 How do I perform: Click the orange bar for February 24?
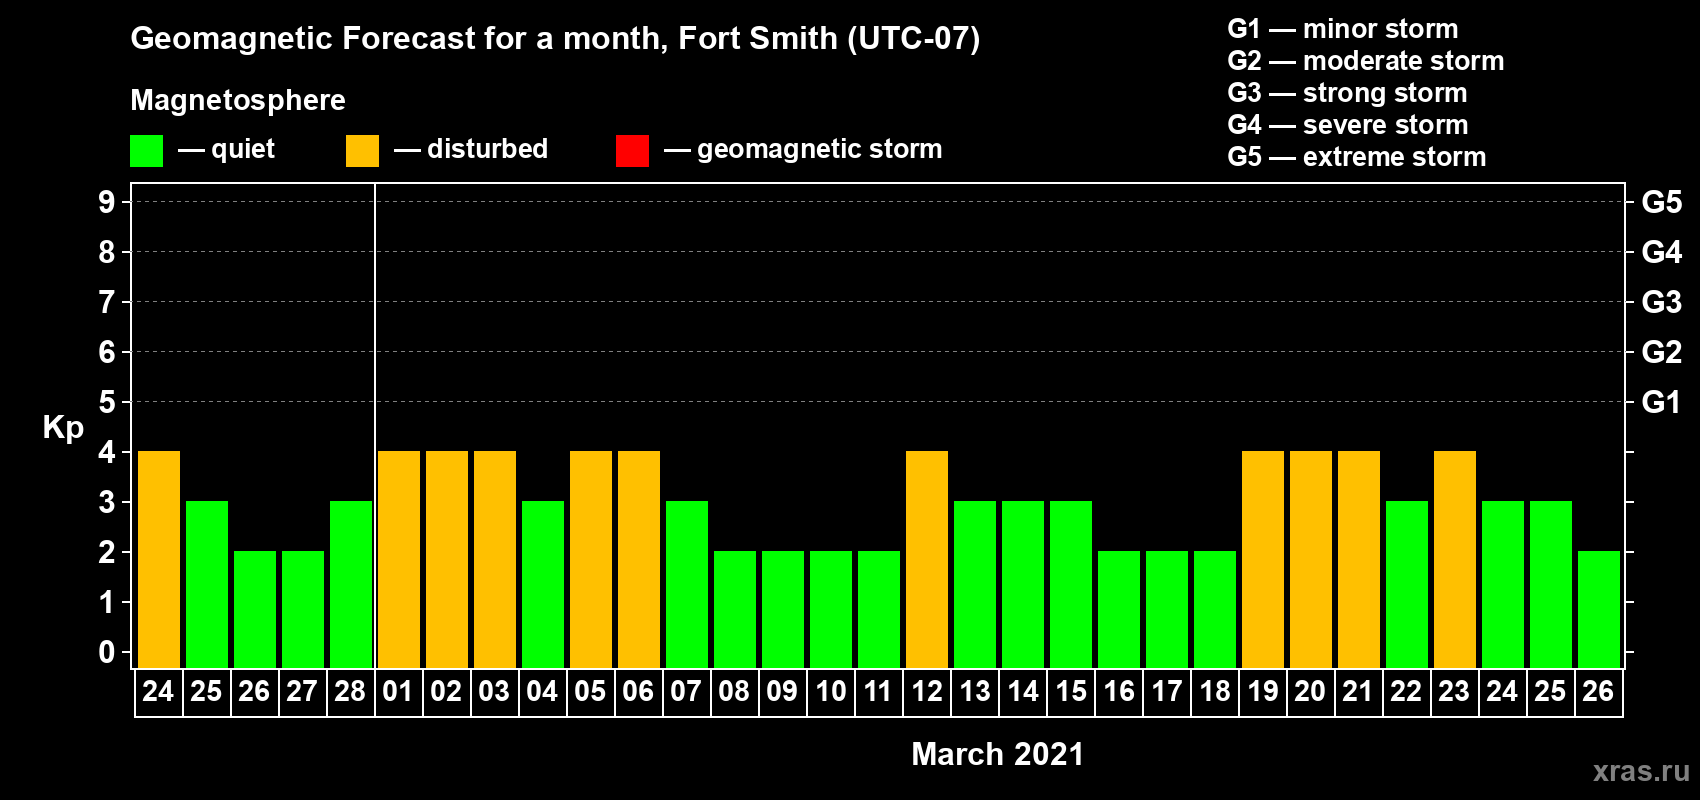tap(159, 560)
